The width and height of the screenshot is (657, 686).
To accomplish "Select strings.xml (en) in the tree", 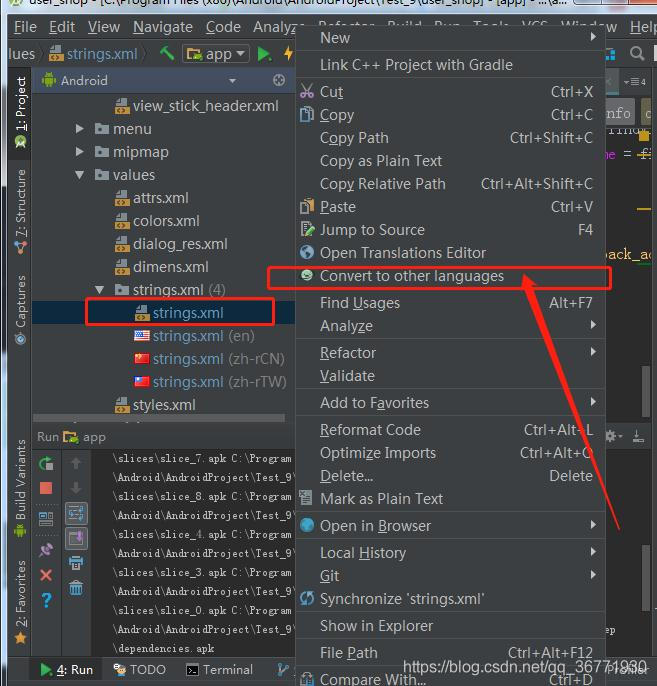I will point(194,336).
